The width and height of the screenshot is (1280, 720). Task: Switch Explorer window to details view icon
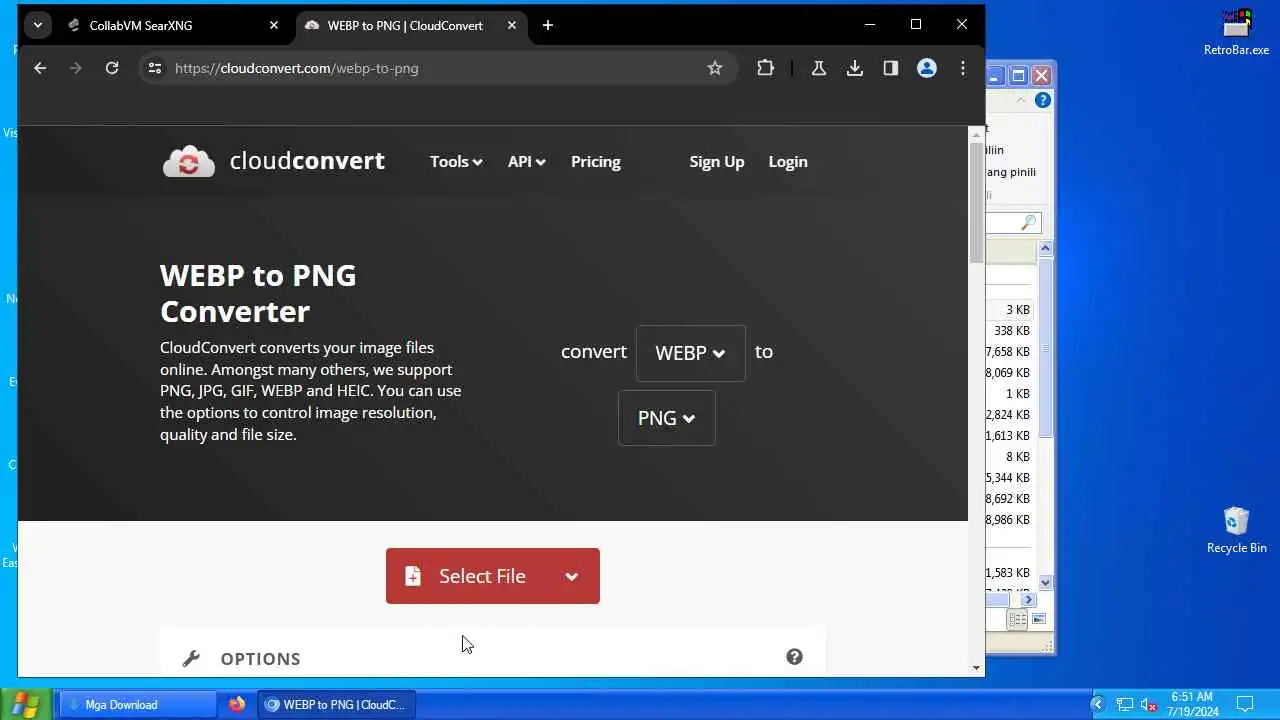(1017, 620)
